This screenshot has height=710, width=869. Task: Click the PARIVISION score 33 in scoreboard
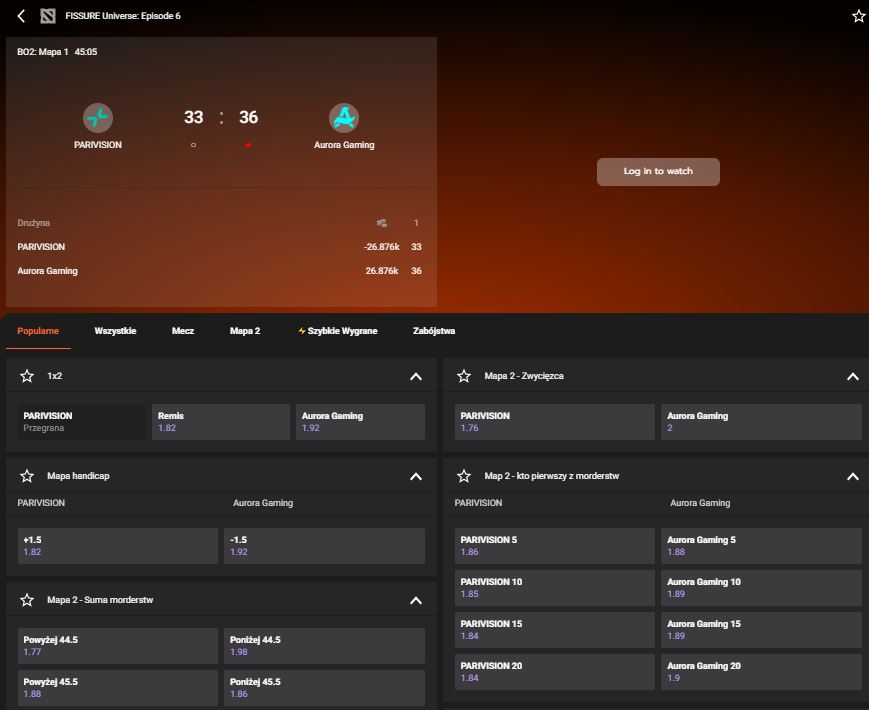click(x=193, y=118)
